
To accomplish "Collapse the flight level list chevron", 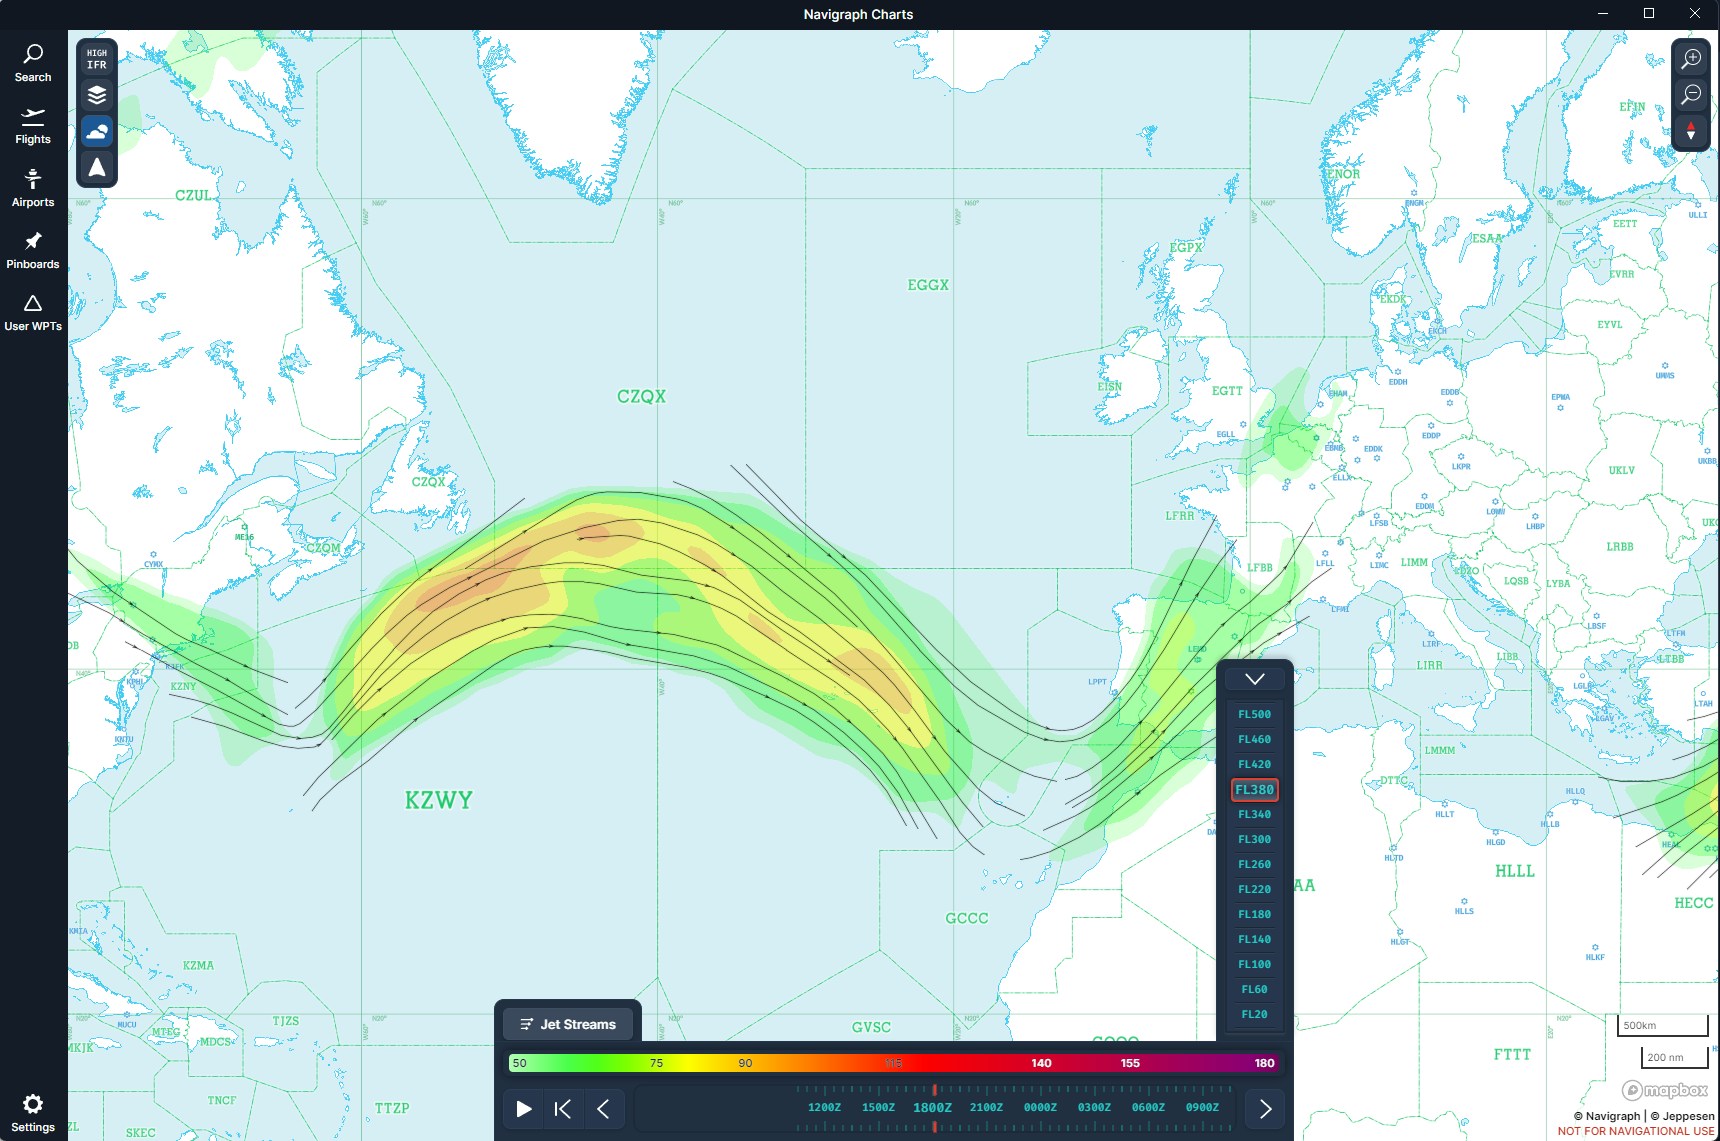I will point(1254,679).
